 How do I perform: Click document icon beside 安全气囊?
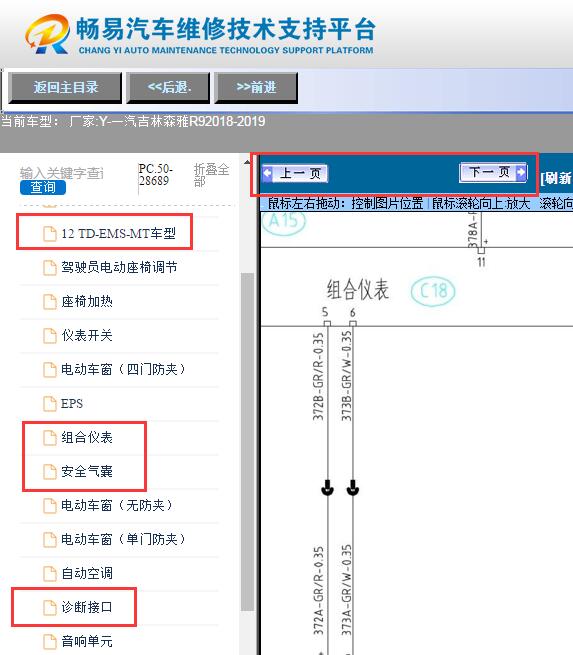(x=50, y=472)
